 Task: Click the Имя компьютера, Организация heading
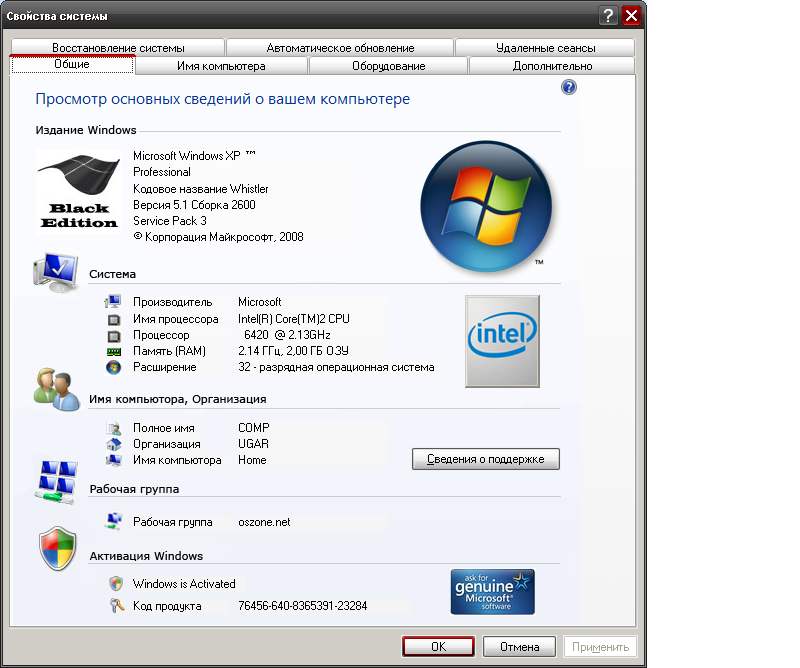[178, 399]
